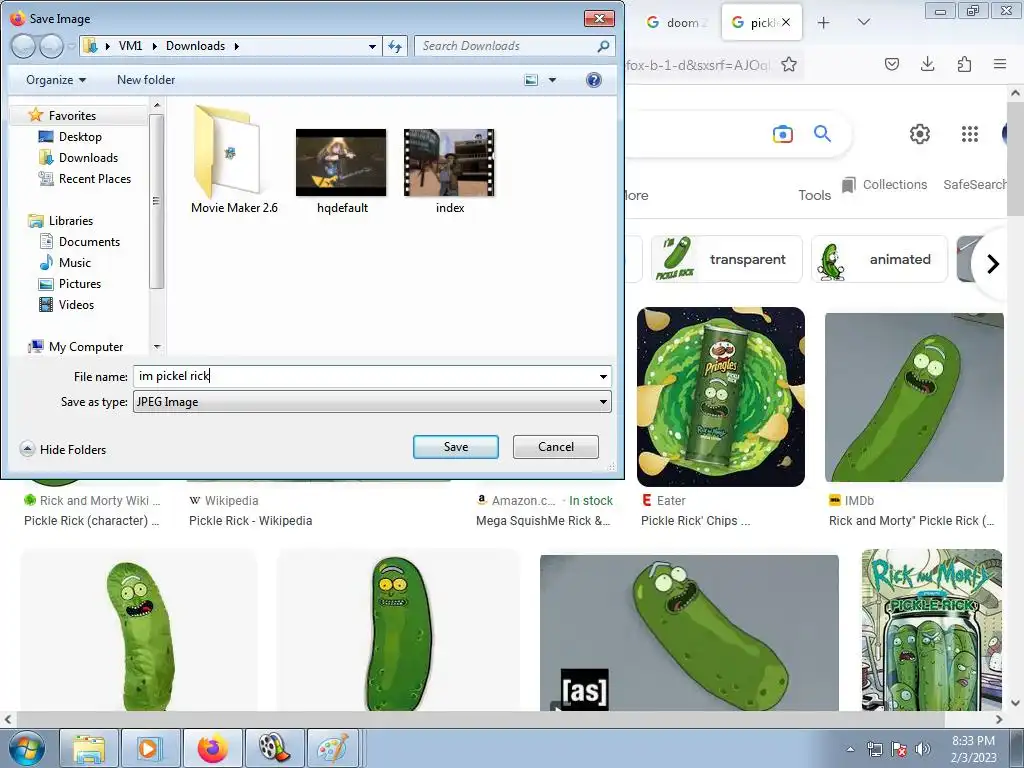Select My Computer in the navigation pane
This screenshot has height=768, width=1024.
86,347
